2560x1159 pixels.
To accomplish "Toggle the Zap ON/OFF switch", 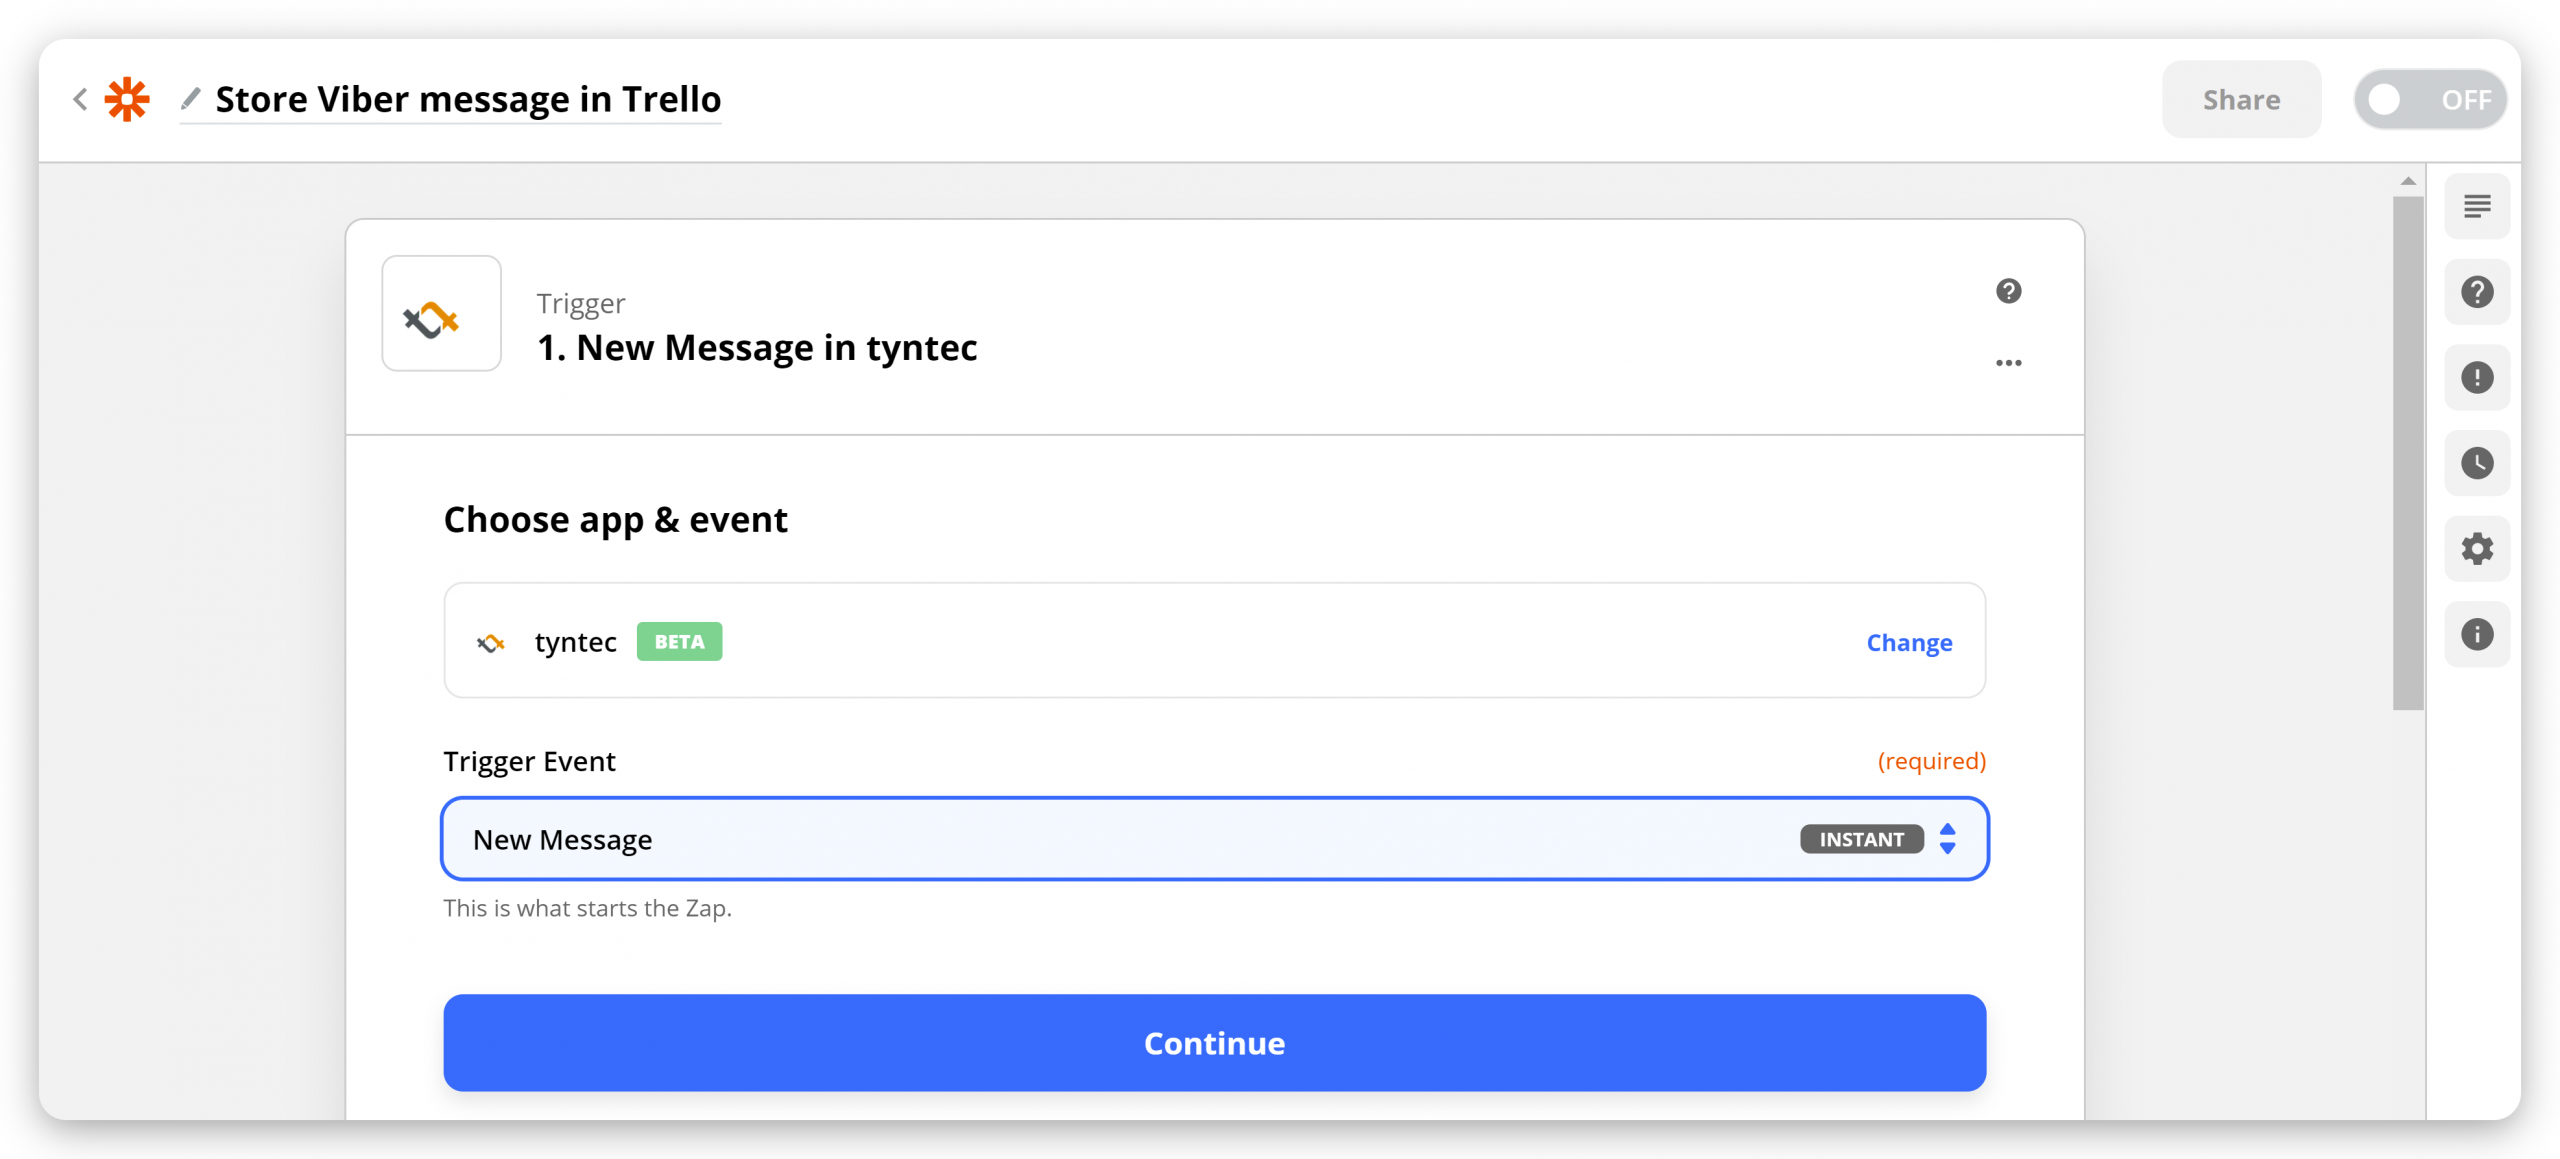I will click(2430, 99).
